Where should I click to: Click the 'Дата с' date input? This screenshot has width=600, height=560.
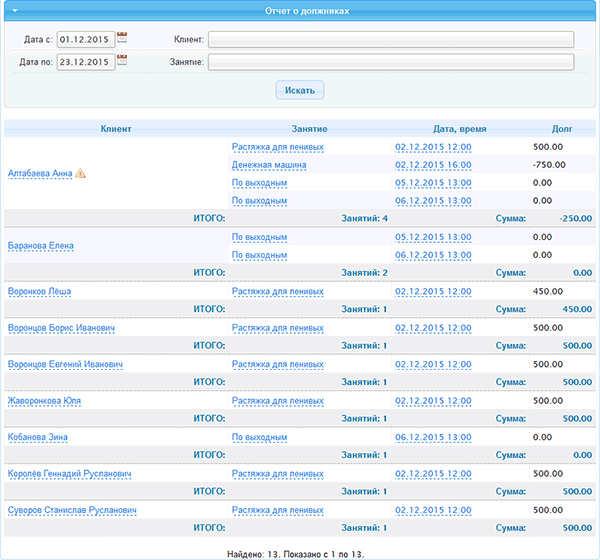pyautogui.click(x=84, y=39)
